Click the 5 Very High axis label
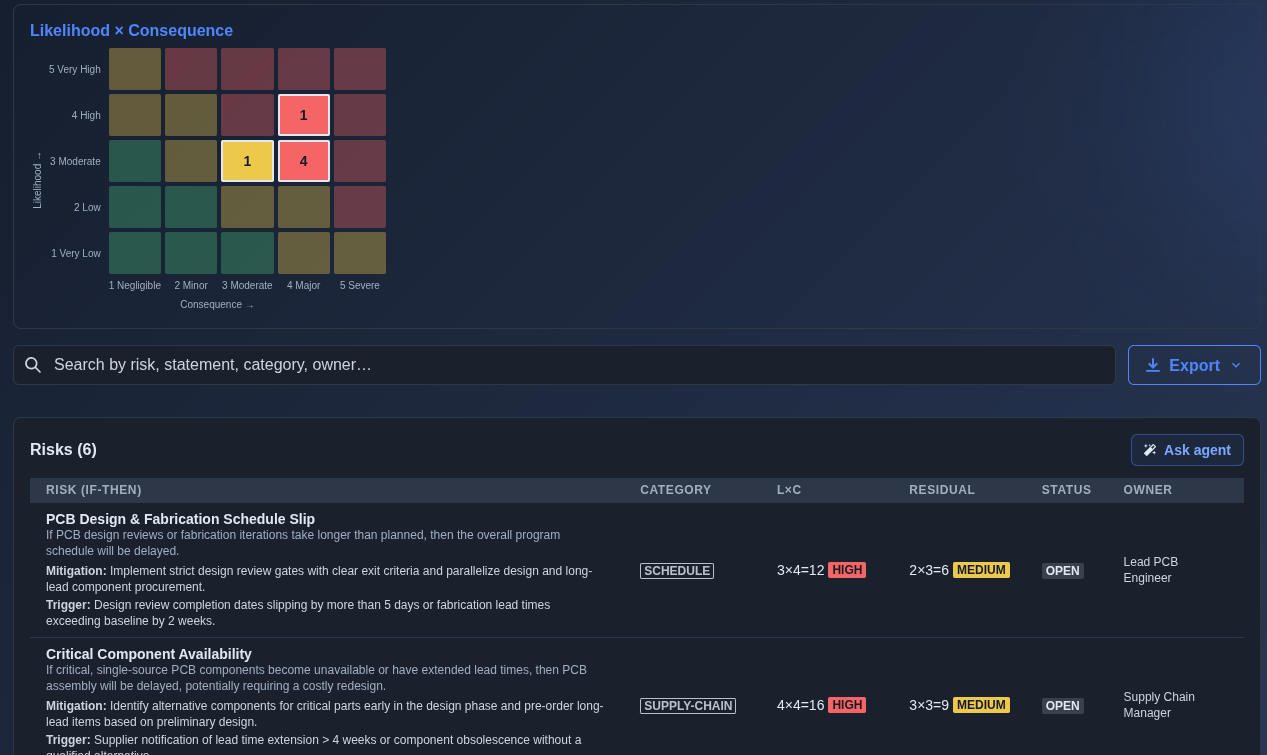The width and height of the screenshot is (1267, 755). pos(75,69)
